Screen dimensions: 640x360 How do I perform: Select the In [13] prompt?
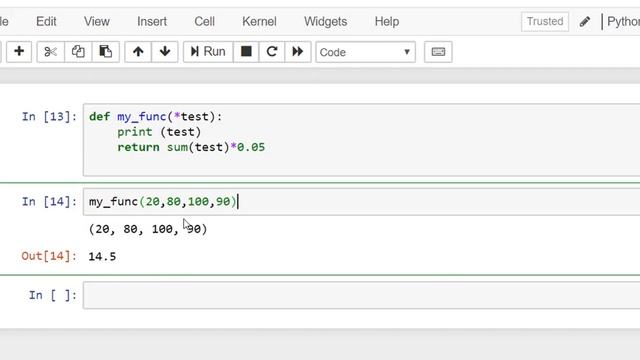[49, 117]
